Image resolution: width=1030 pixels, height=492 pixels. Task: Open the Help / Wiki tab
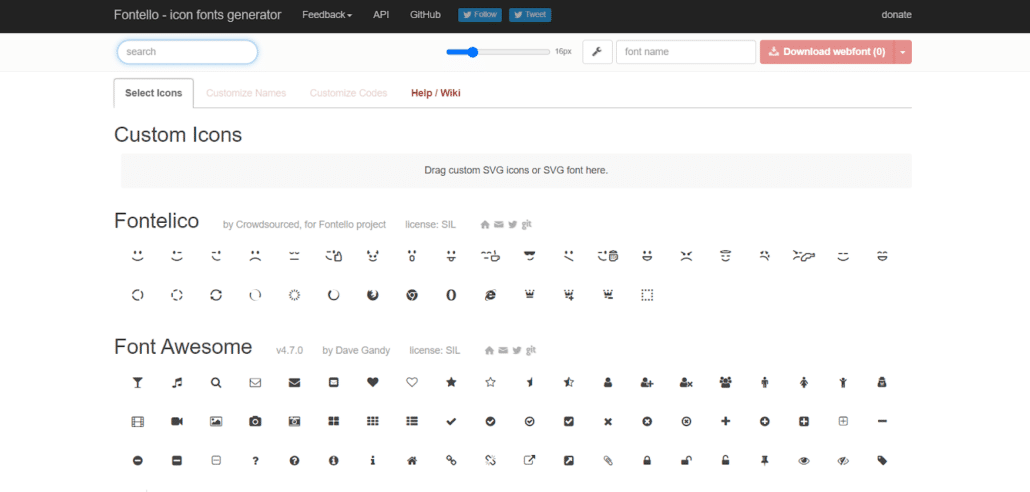436,93
